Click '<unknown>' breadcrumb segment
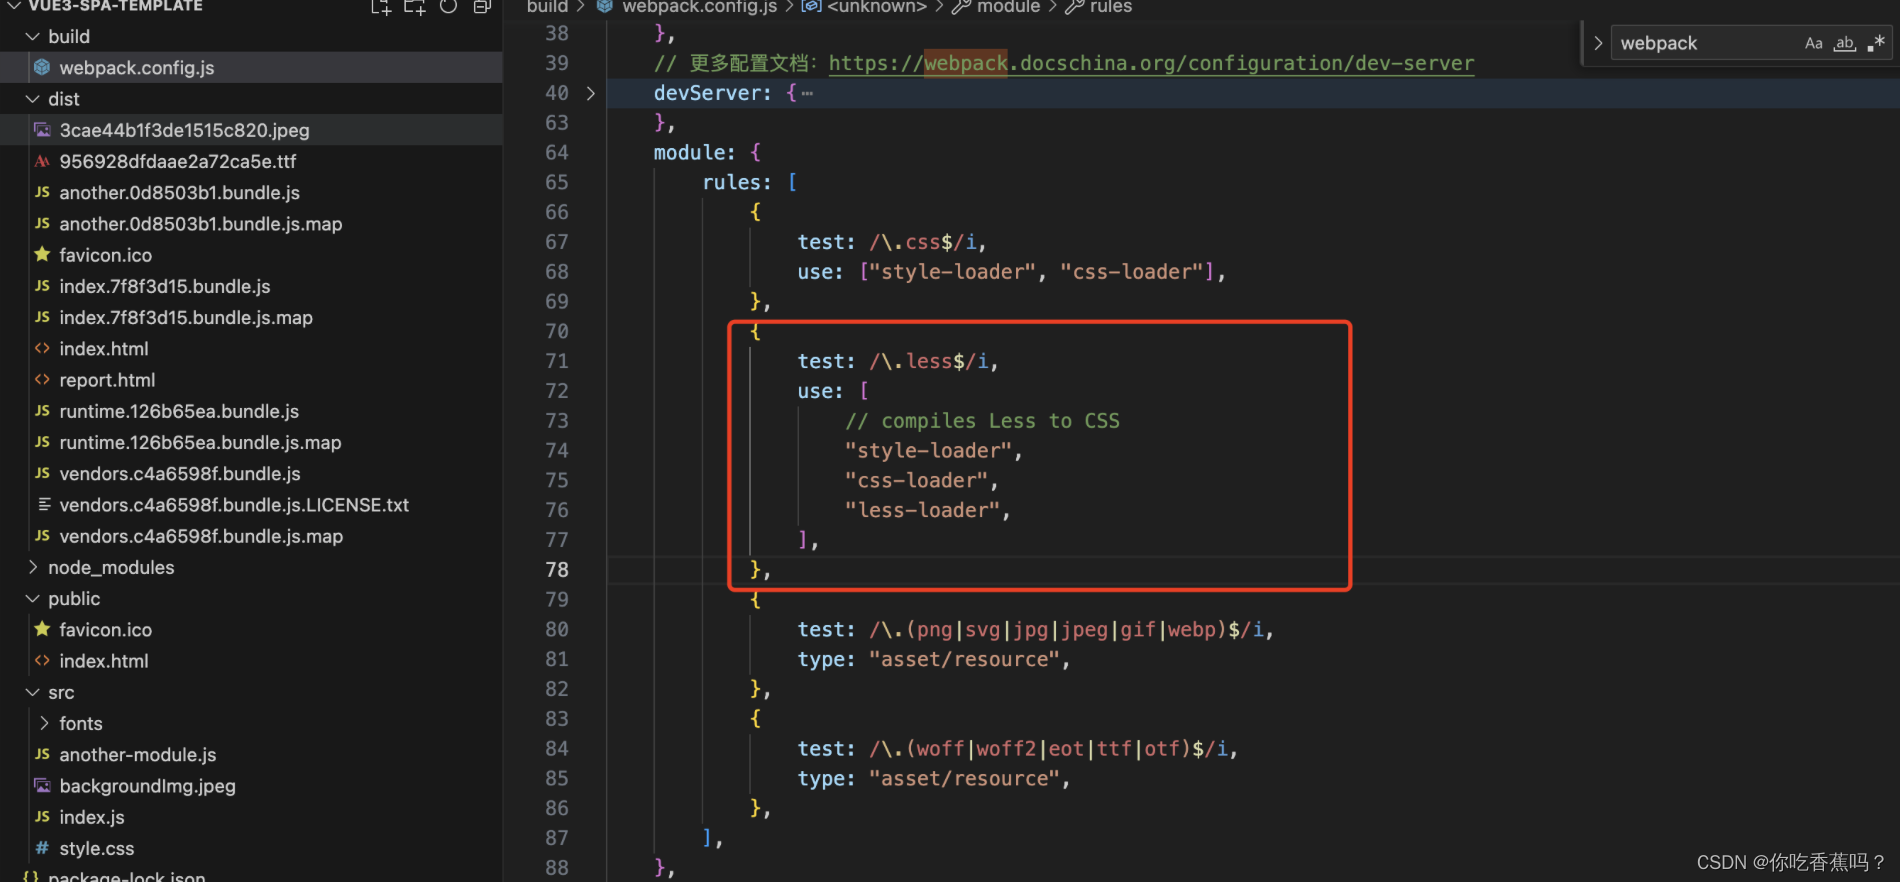The height and width of the screenshot is (882, 1900). point(876,7)
